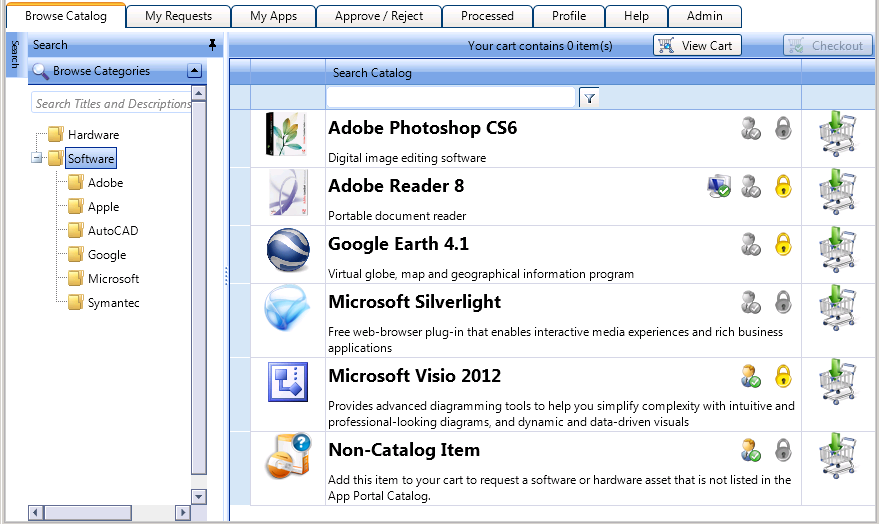Click the horizontal scroll-left arrow
Screen dimensions: 879x524
click(36, 512)
